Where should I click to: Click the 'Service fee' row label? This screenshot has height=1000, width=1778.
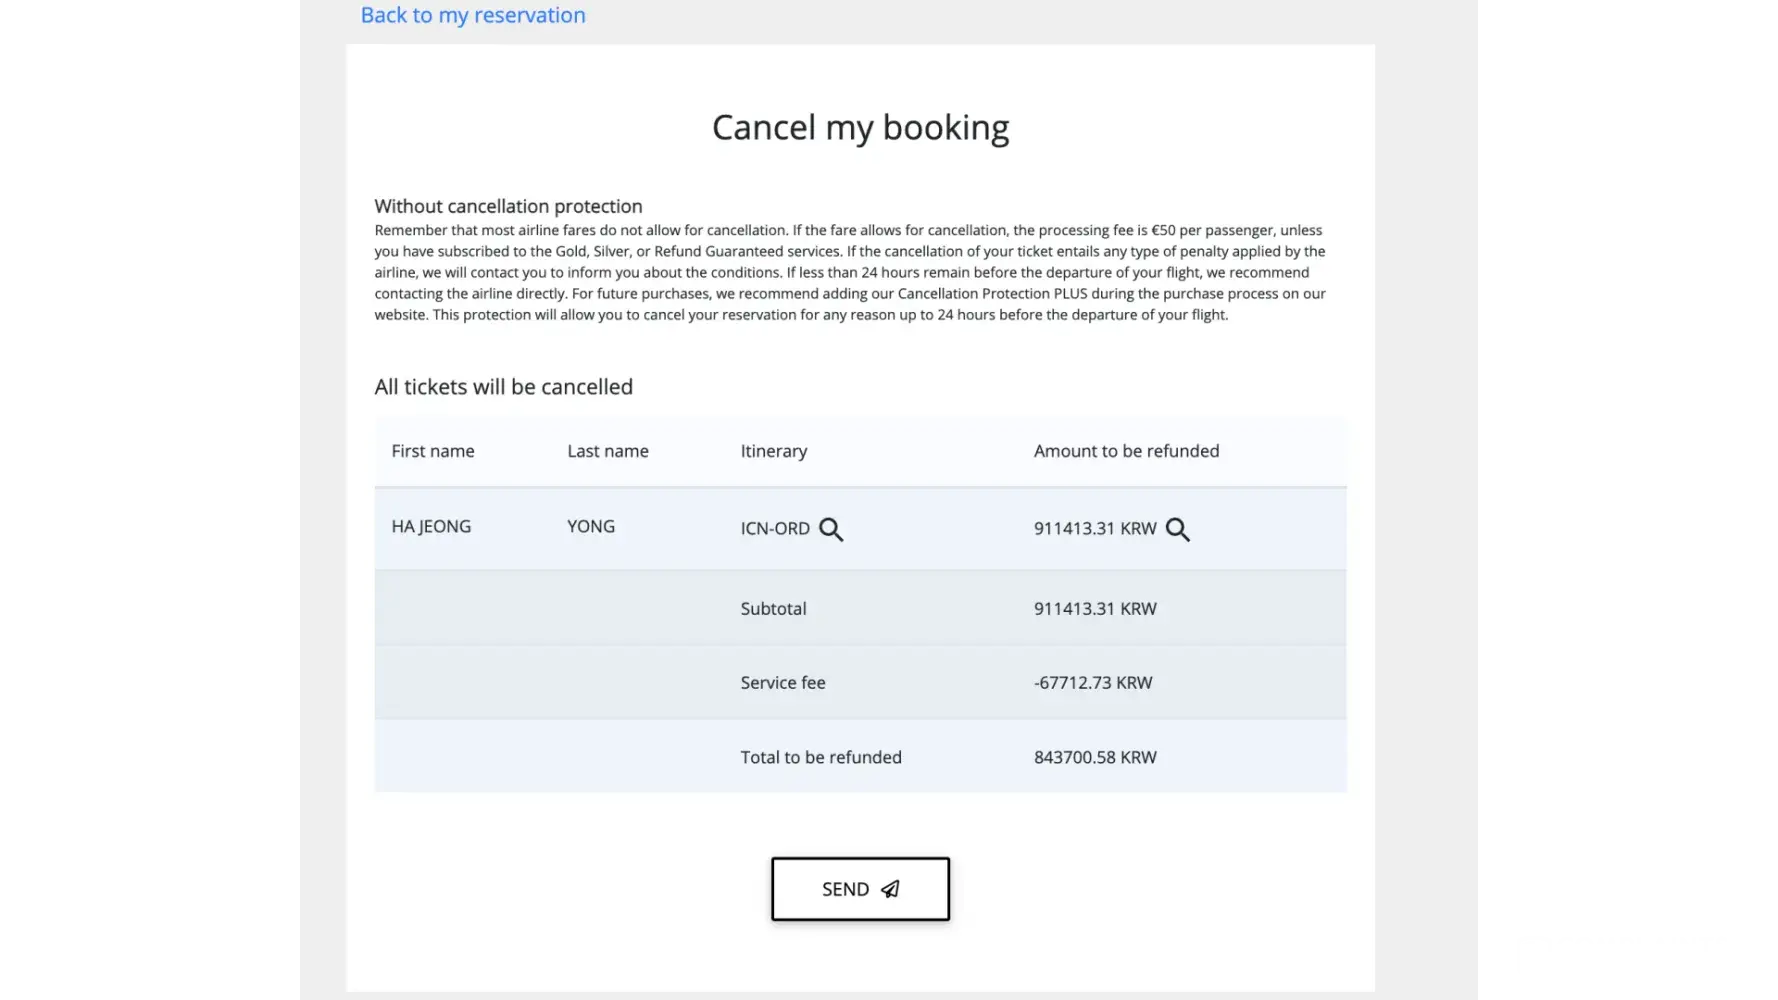[782, 683]
